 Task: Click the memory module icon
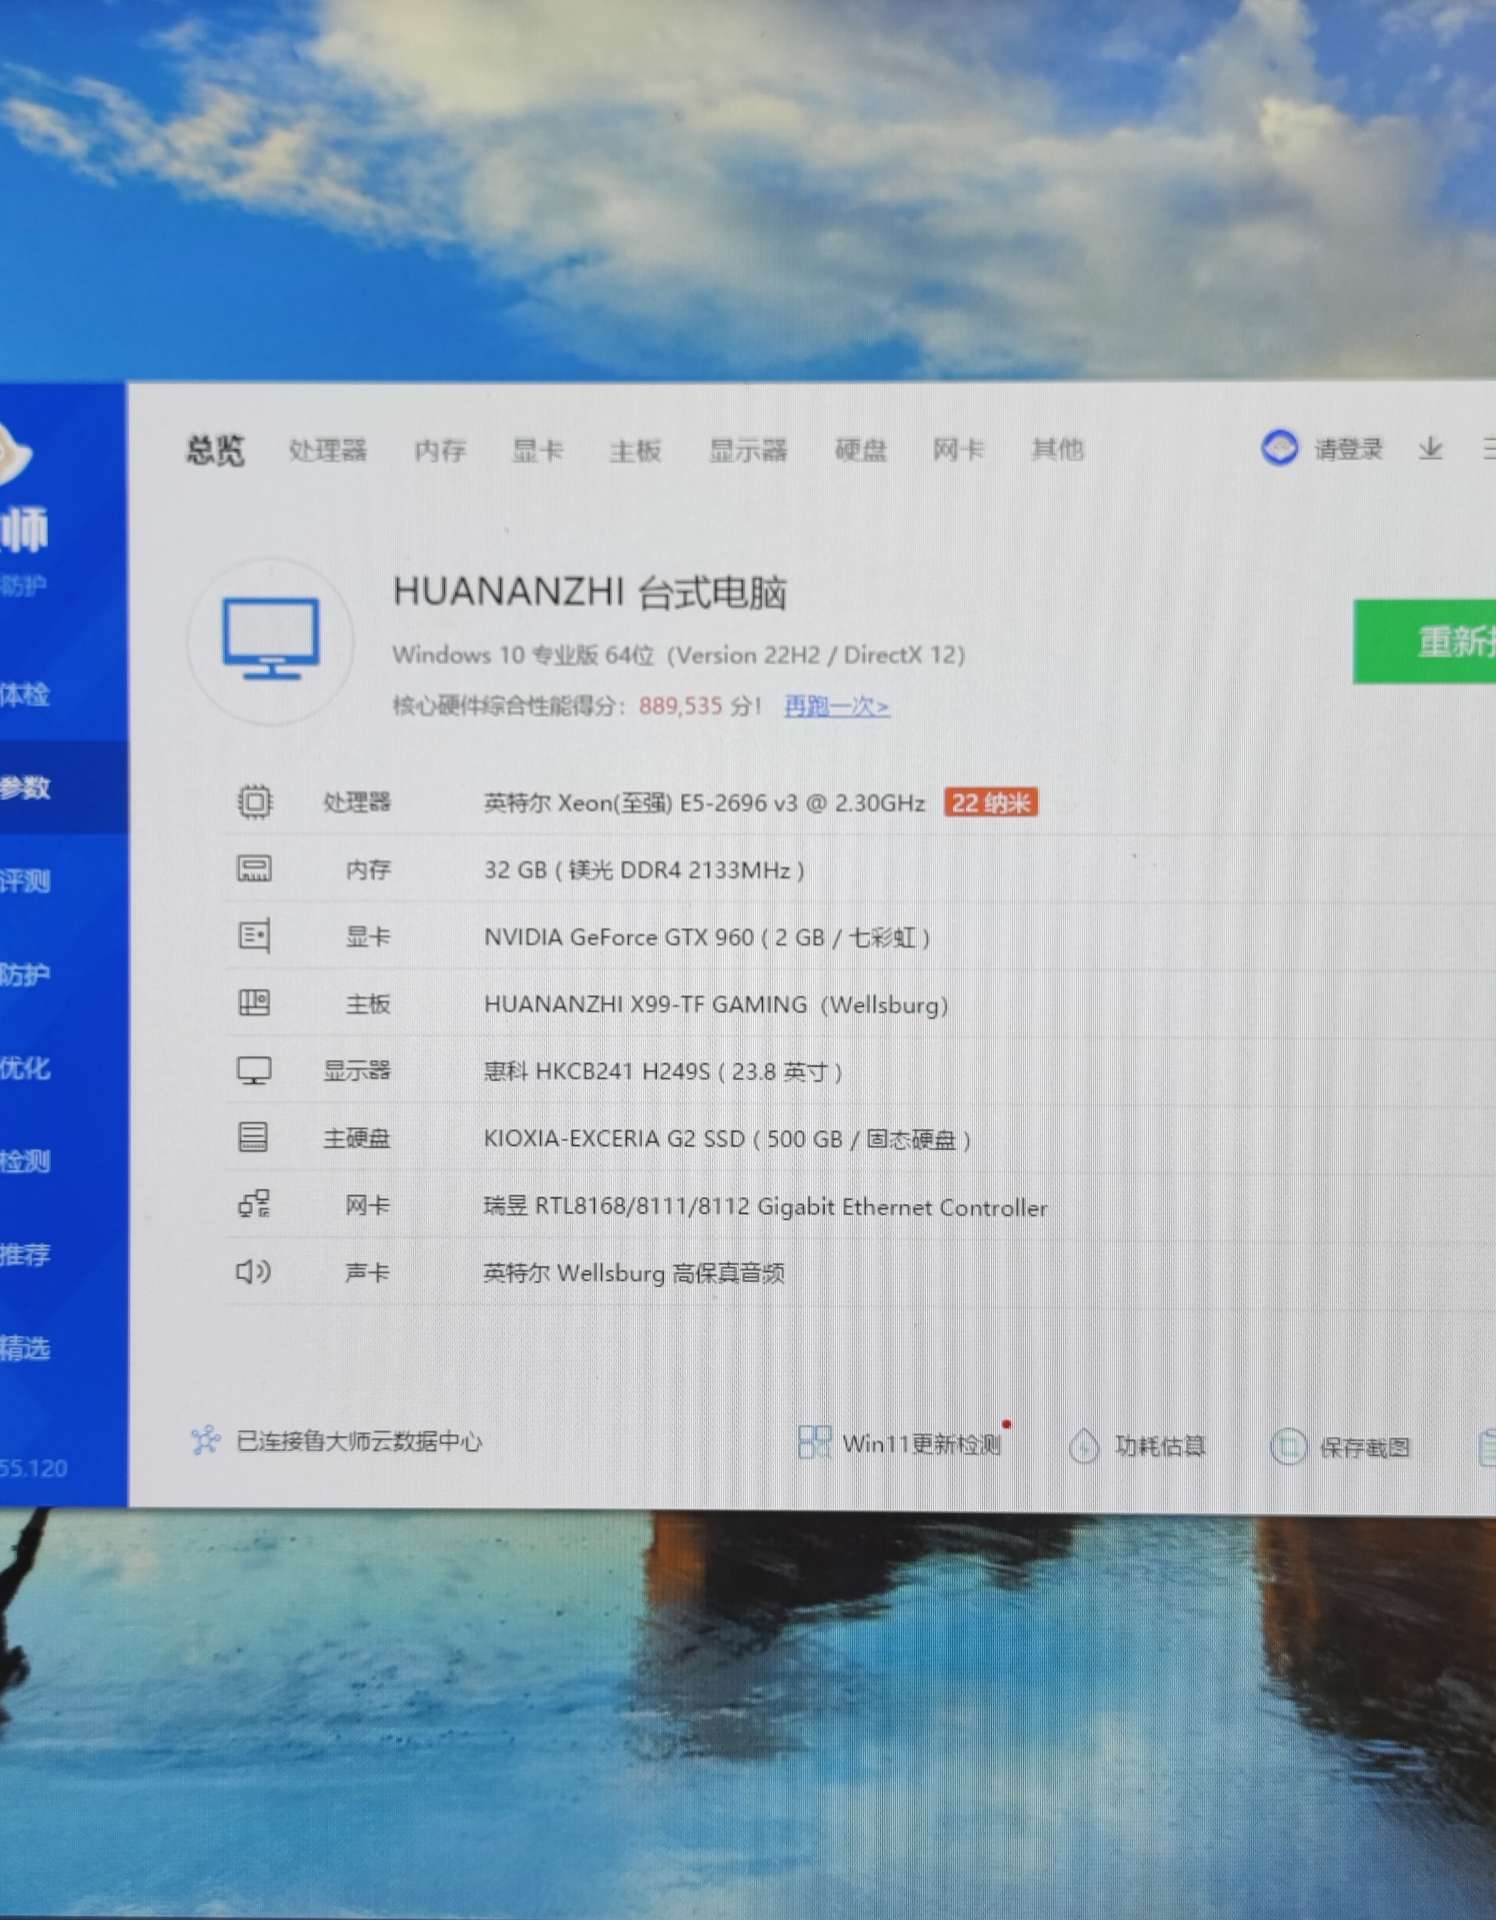tap(254, 868)
